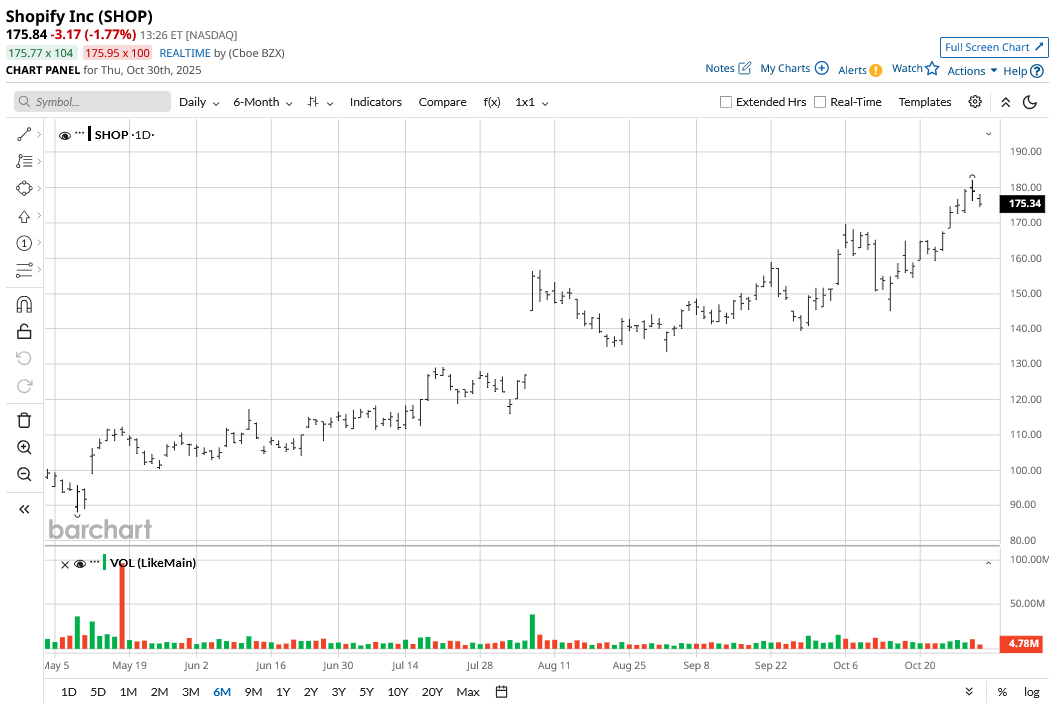Select the 1Y time range

283,692
